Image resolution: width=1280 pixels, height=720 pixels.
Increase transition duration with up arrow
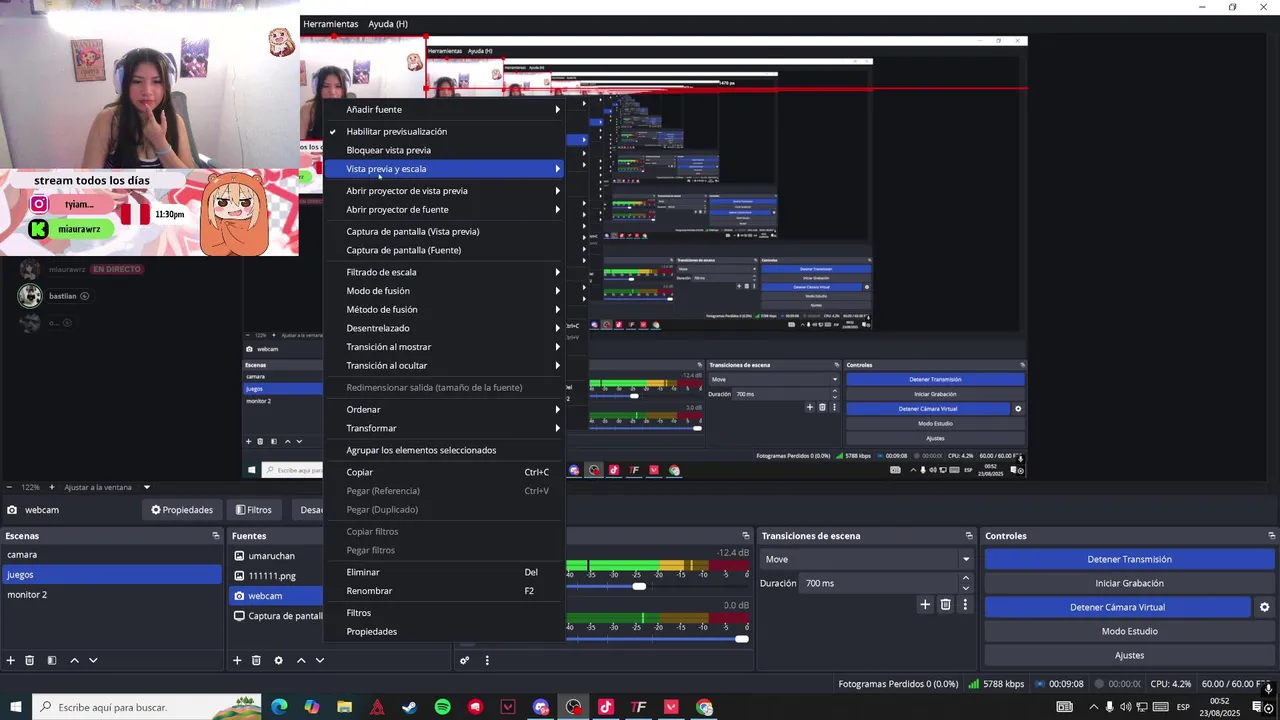(x=965, y=578)
